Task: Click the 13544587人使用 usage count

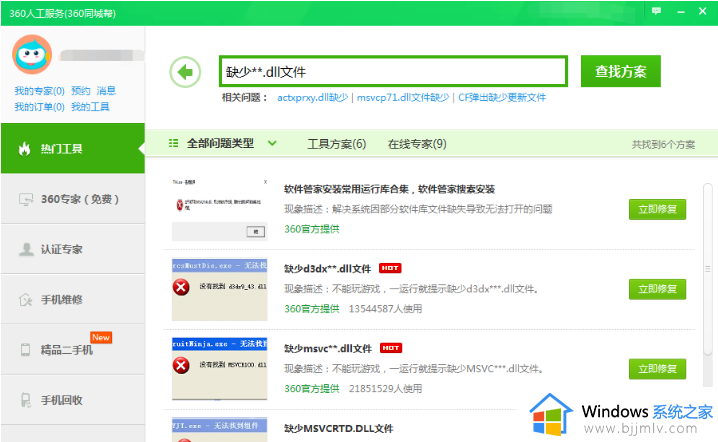Action: pyautogui.click(x=386, y=309)
